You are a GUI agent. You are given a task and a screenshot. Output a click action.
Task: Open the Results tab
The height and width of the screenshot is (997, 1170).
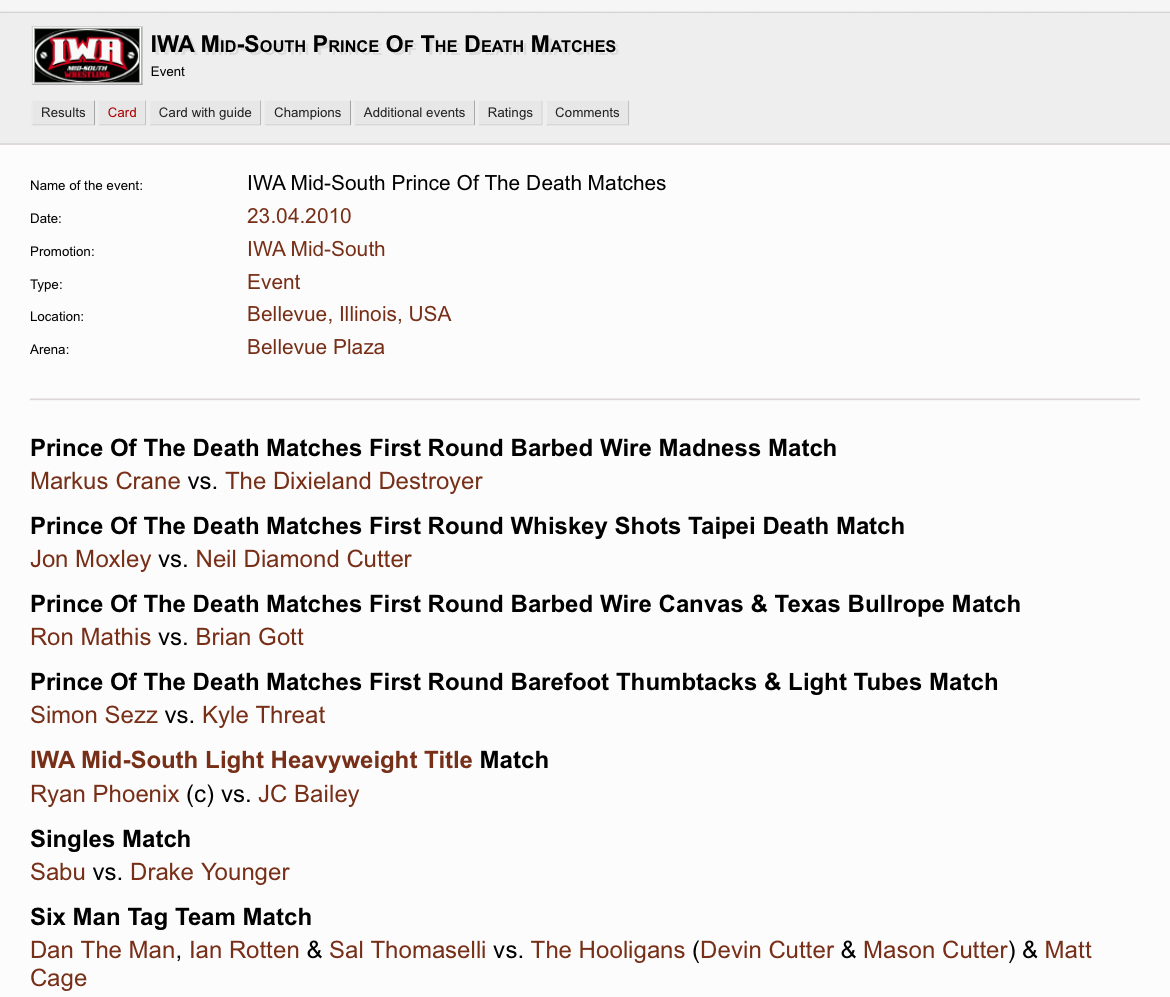63,113
